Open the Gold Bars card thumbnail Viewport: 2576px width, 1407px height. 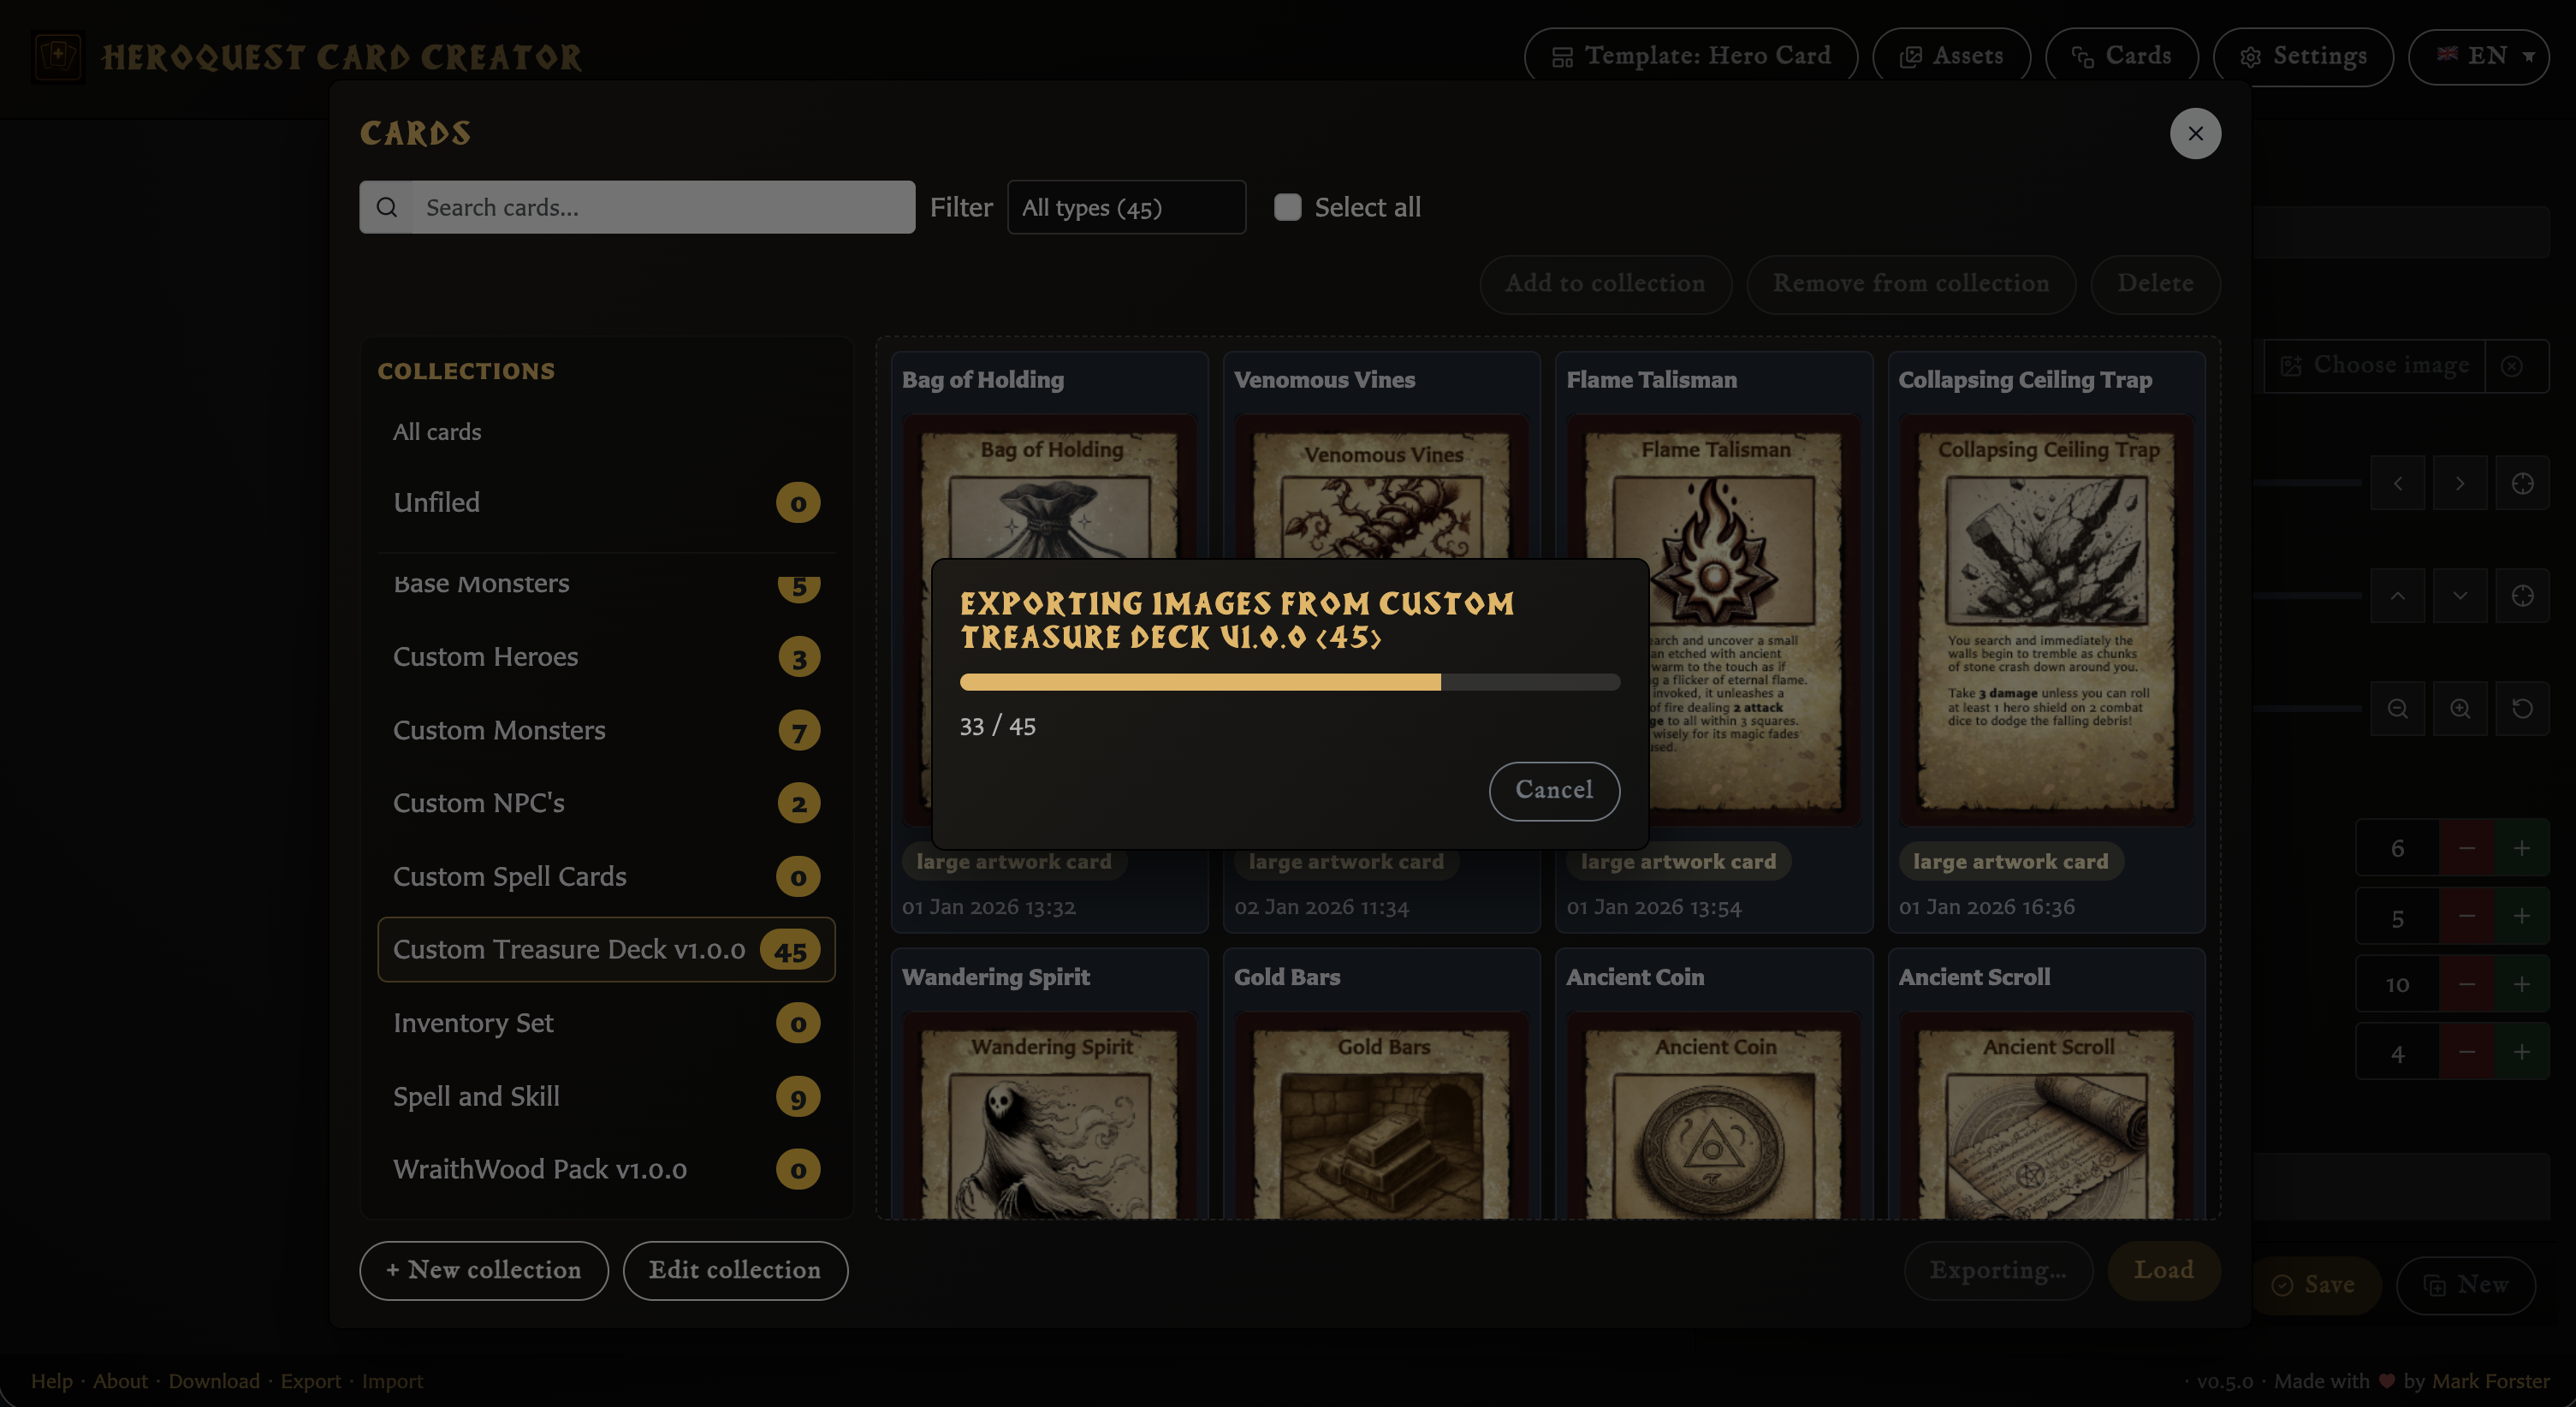(x=1381, y=1115)
